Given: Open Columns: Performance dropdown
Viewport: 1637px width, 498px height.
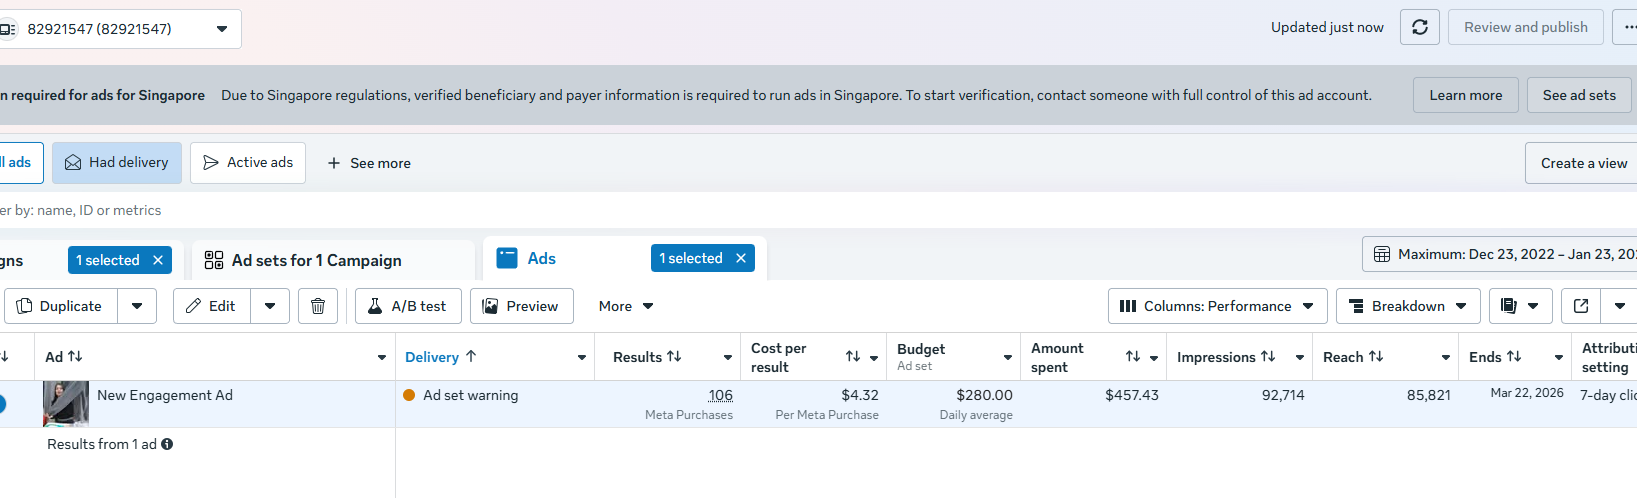Looking at the screenshot, I should pyautogui.click(x=1217, y=306).
